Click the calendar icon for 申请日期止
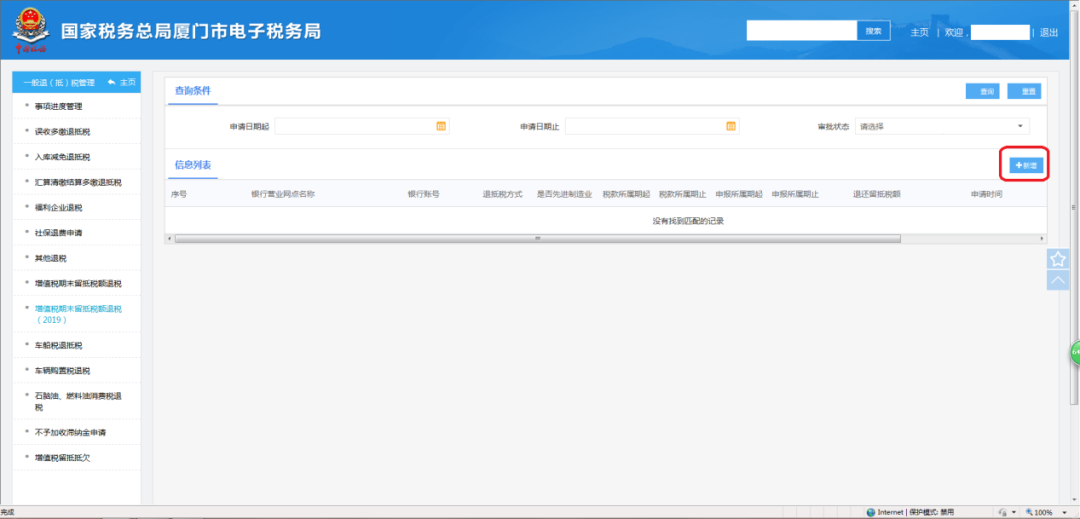This screenshot has width=1080, height=519. [731, 126]
